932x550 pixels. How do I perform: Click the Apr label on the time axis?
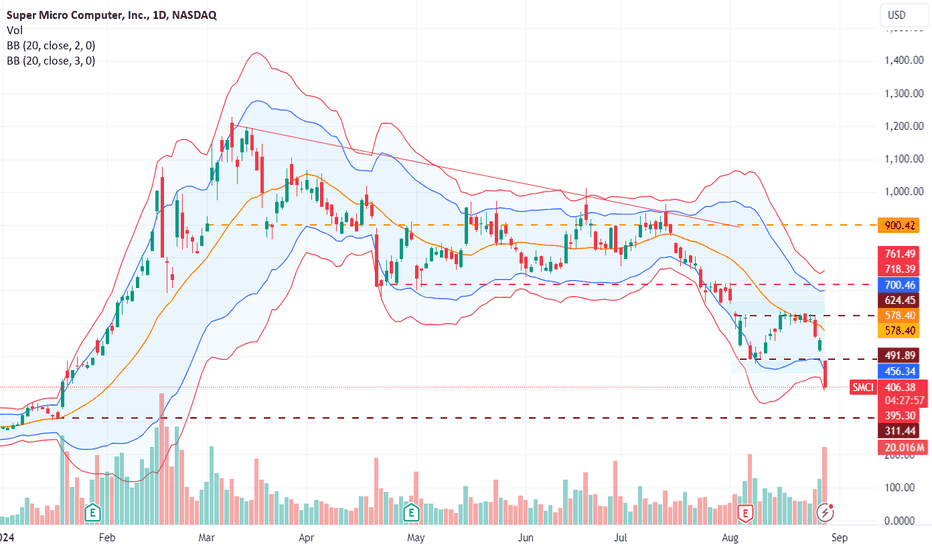tap(306, 538)
